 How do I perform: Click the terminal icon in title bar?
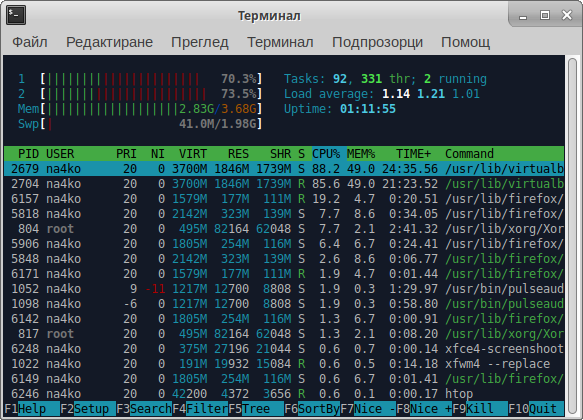[x=16, y=15]
